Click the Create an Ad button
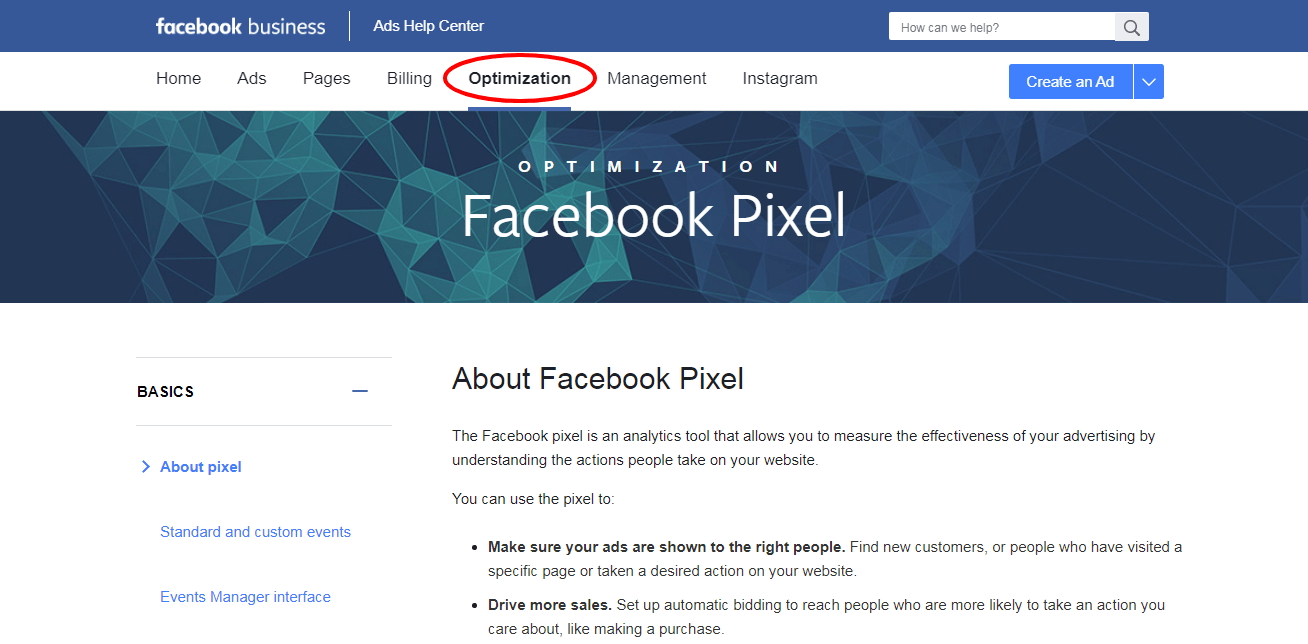1308x644 pixels. 1070,82
